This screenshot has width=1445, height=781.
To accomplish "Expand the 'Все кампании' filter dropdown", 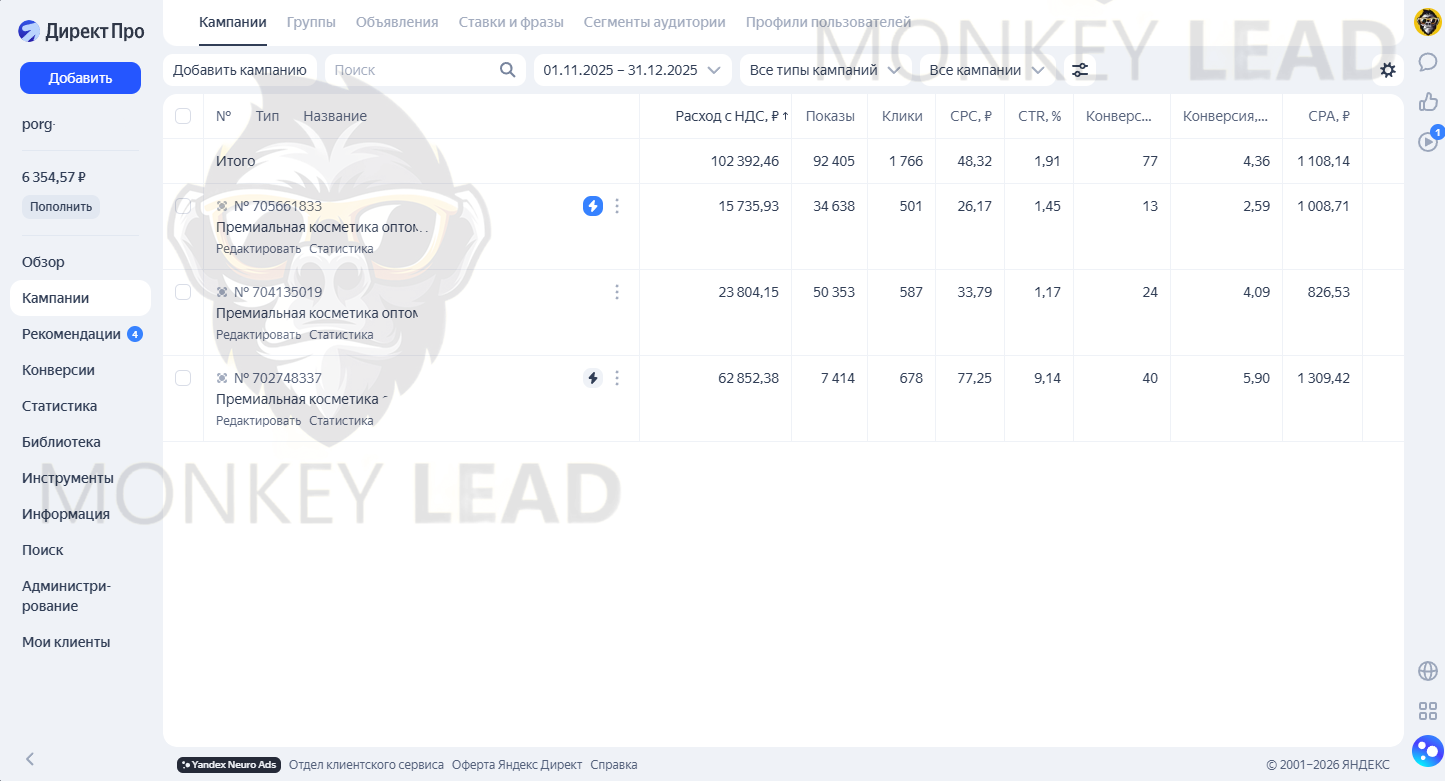I will click(986, 70).
